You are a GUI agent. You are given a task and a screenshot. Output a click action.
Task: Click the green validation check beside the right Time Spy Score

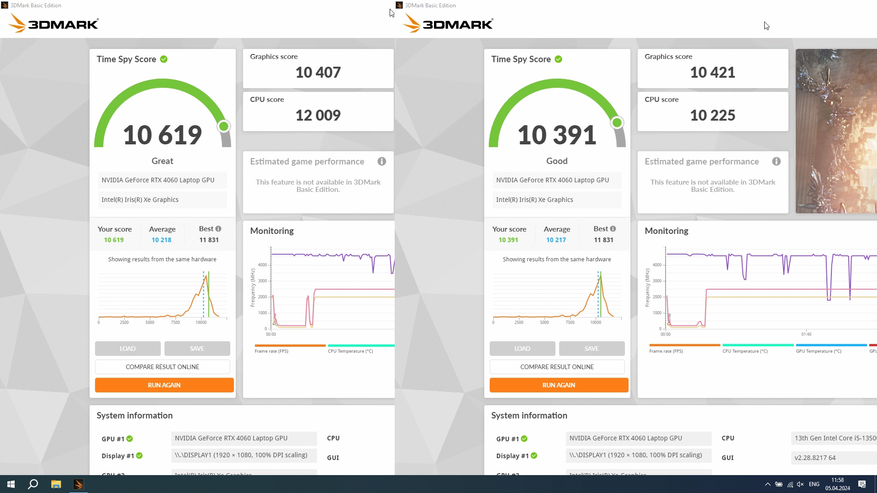(558, 59)
